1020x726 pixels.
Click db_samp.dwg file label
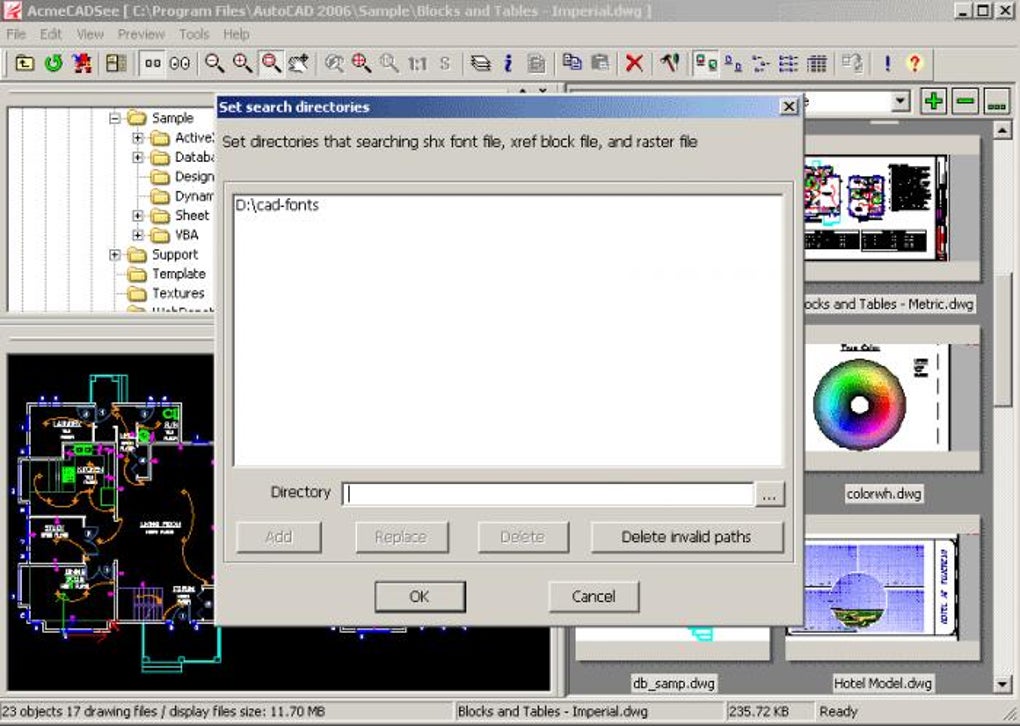[673, 683]
